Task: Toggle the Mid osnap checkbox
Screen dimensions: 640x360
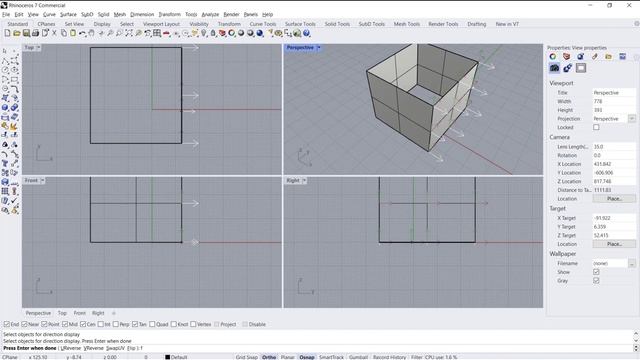Action: coord(65,324)
